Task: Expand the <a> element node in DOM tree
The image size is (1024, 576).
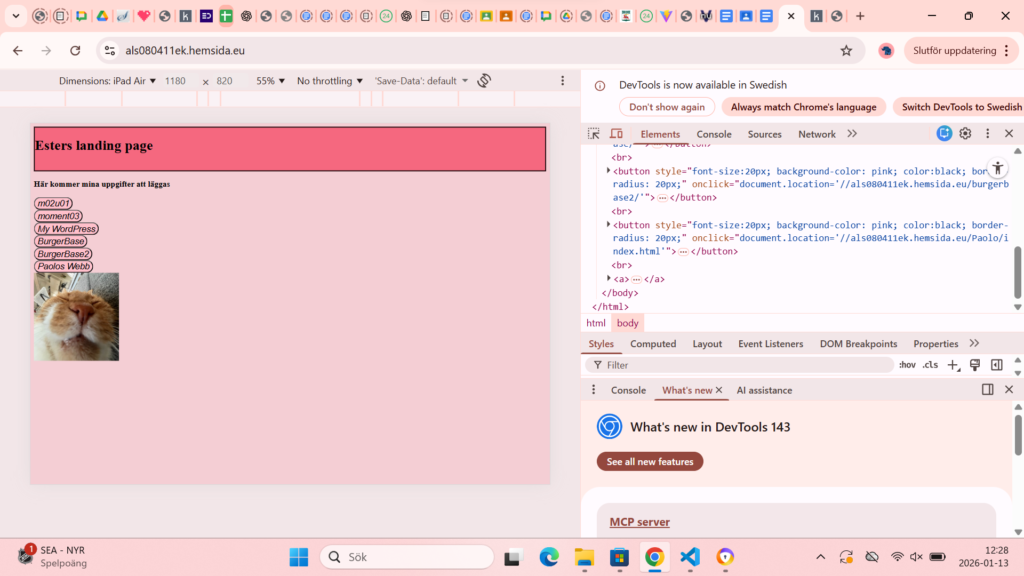Action: 609,279
